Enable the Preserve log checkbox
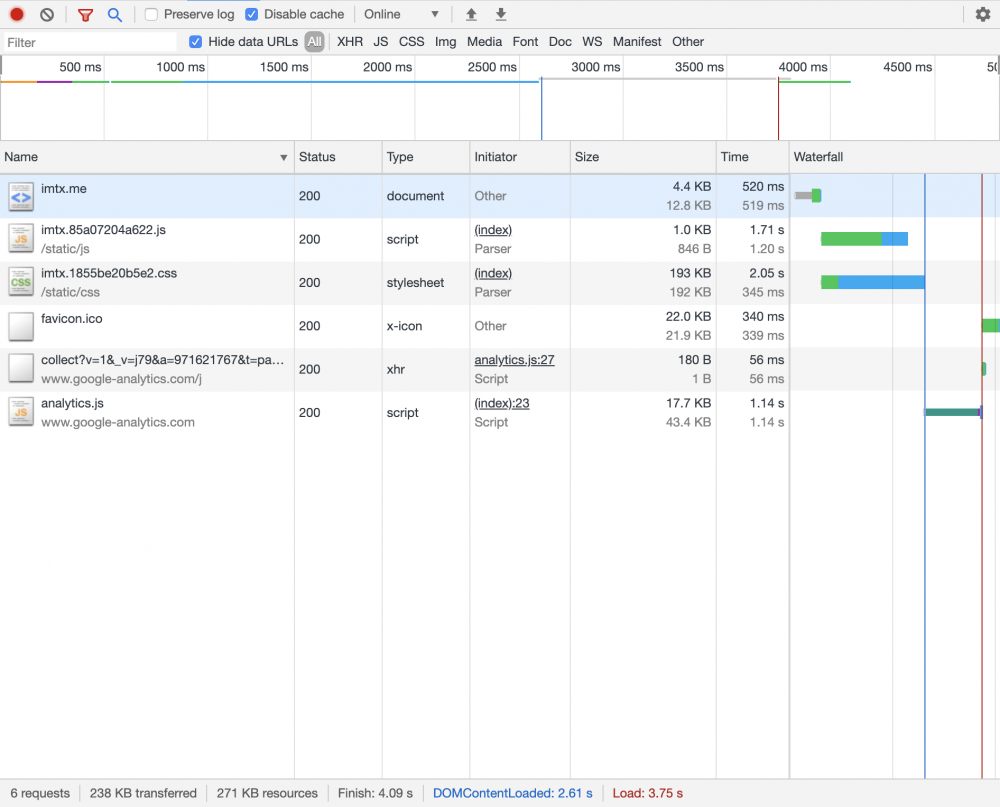1000x807 pixels. (x=151, y=15)
